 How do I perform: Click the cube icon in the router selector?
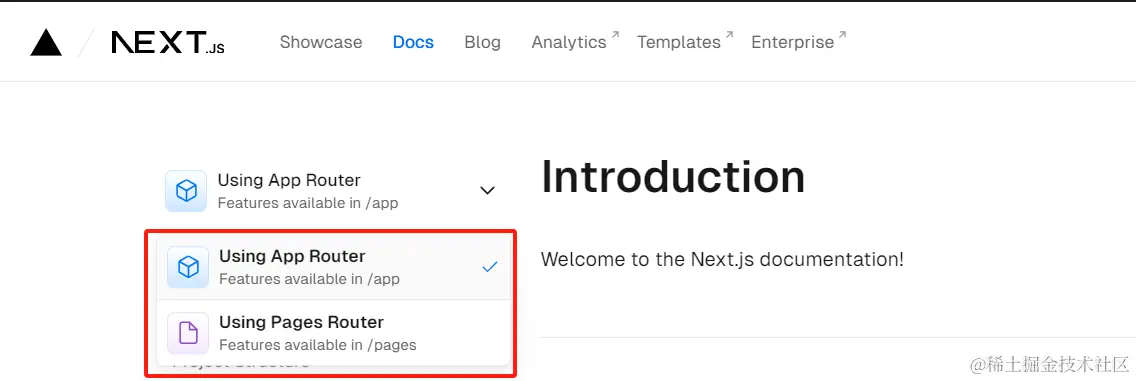[186, 191]
